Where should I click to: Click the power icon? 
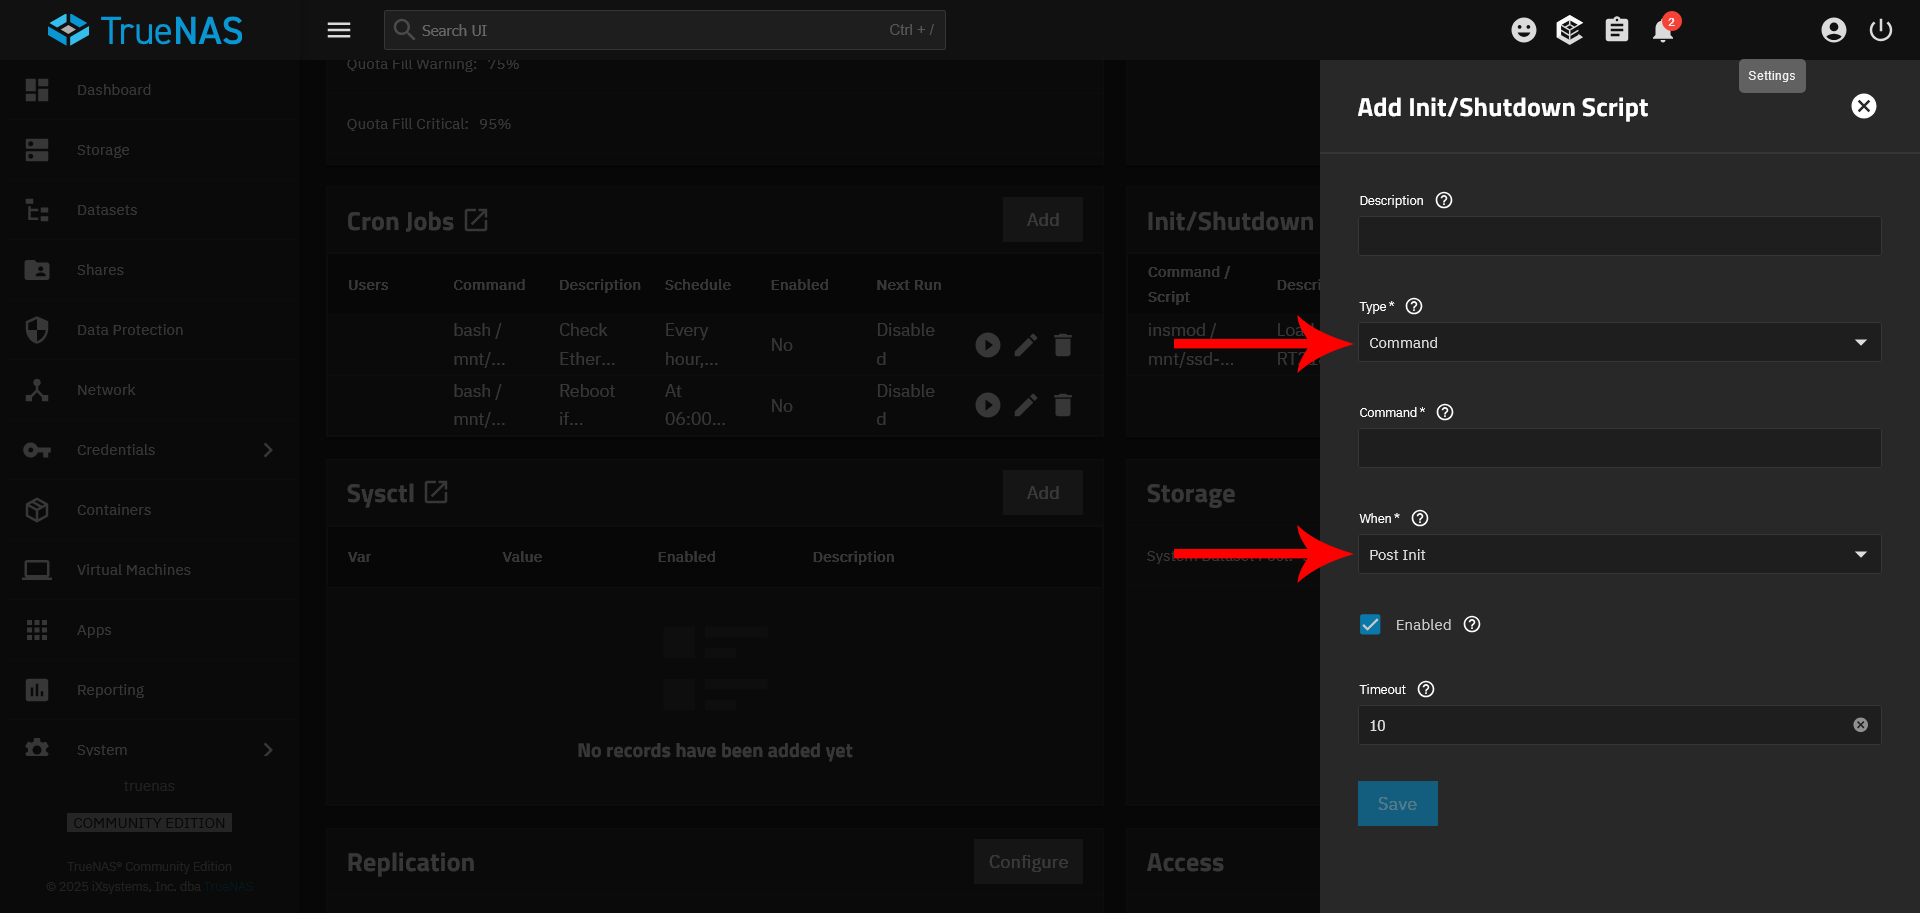coord(1881,30)
